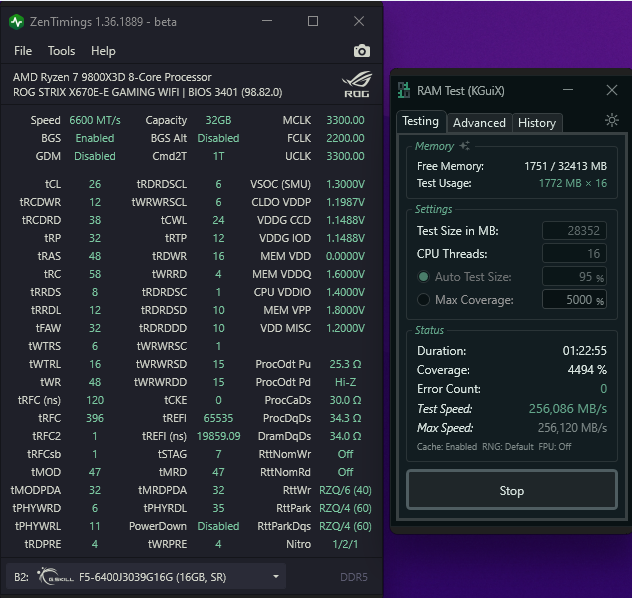Select the Auto Test Size radio button
The width and height of the screenshot is (632, 598).
click(423, 277)
